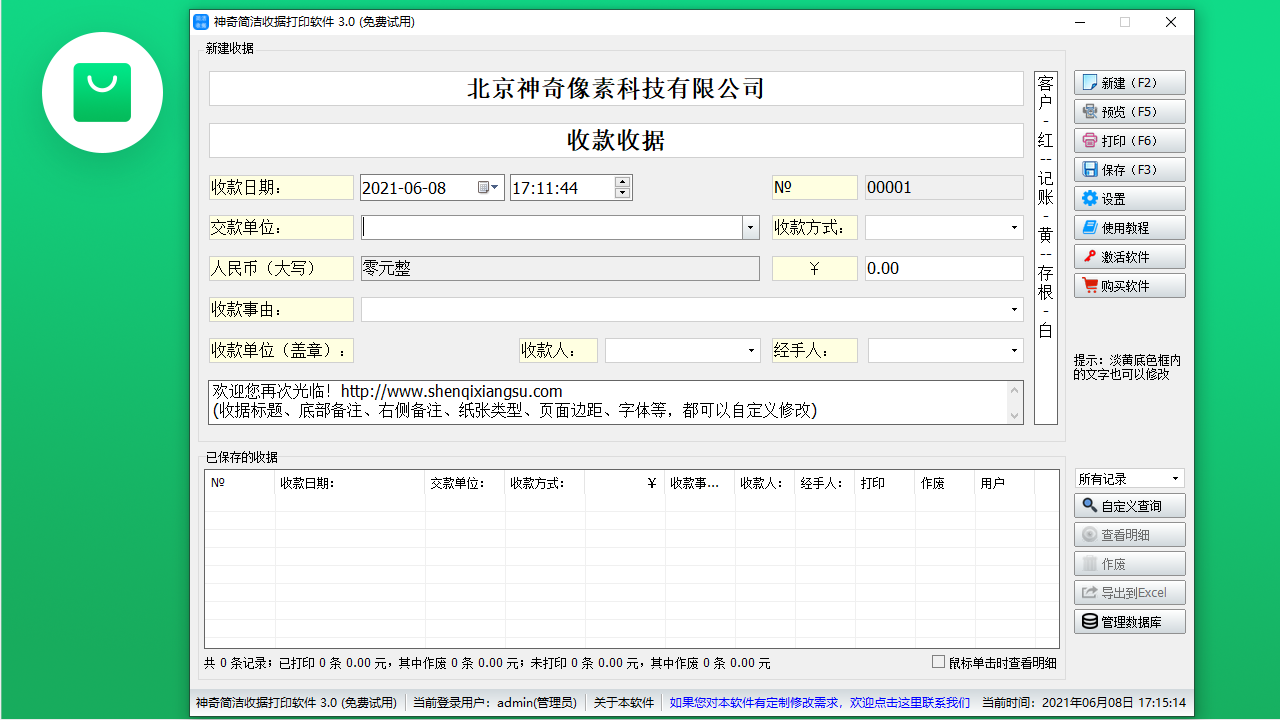This screenshot has height=720, width=1280.
Task: Sort by 打印 column header
Action: pos(885,483)
